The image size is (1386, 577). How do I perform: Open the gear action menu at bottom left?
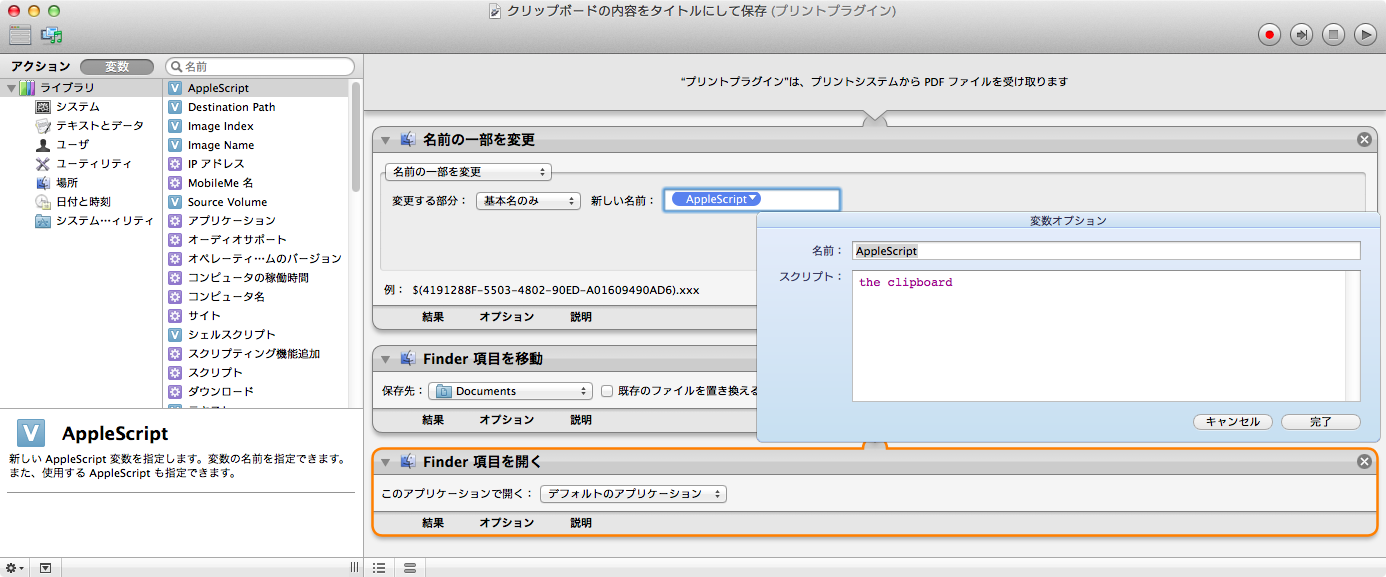point(15,567)
